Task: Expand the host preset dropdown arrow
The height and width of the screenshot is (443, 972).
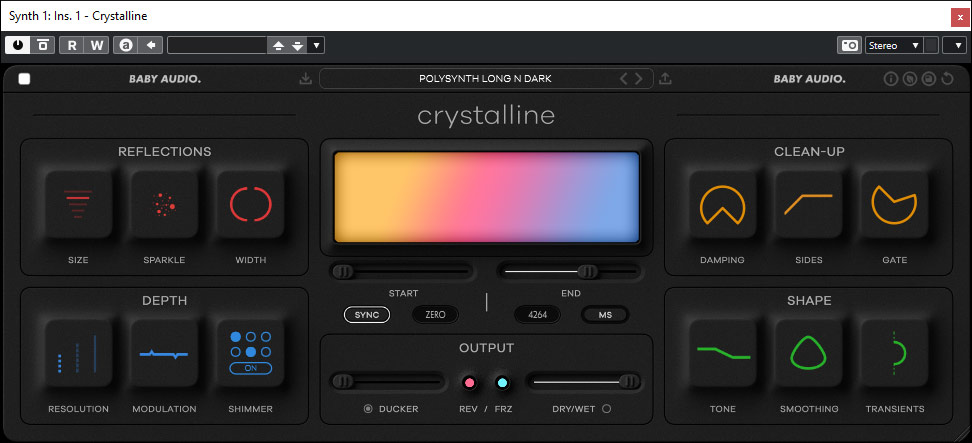Action: pyautogui.click(x=317, y=45)
